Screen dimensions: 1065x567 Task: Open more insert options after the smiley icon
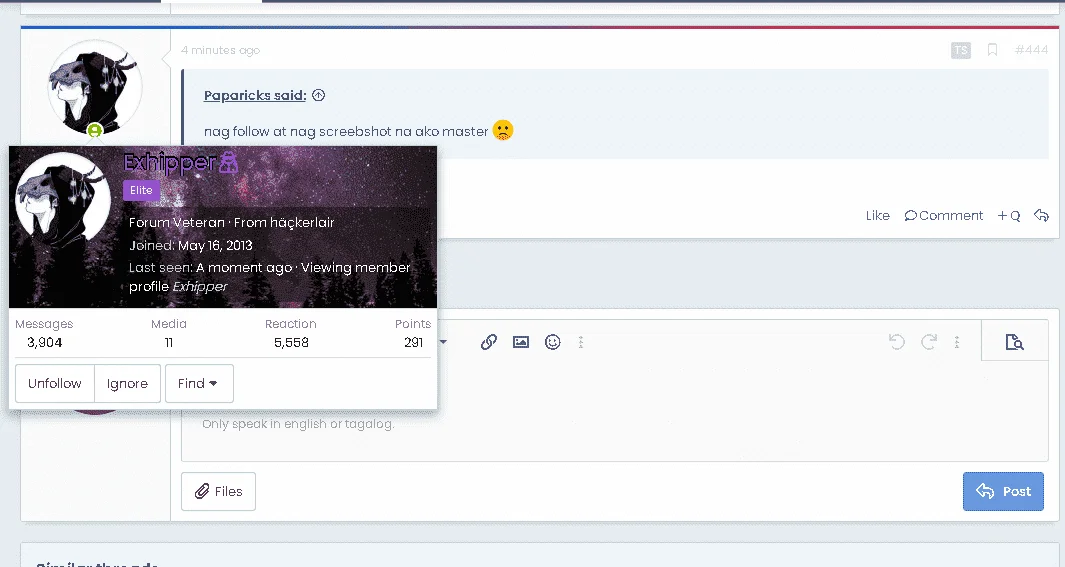[x=581, y=342]
